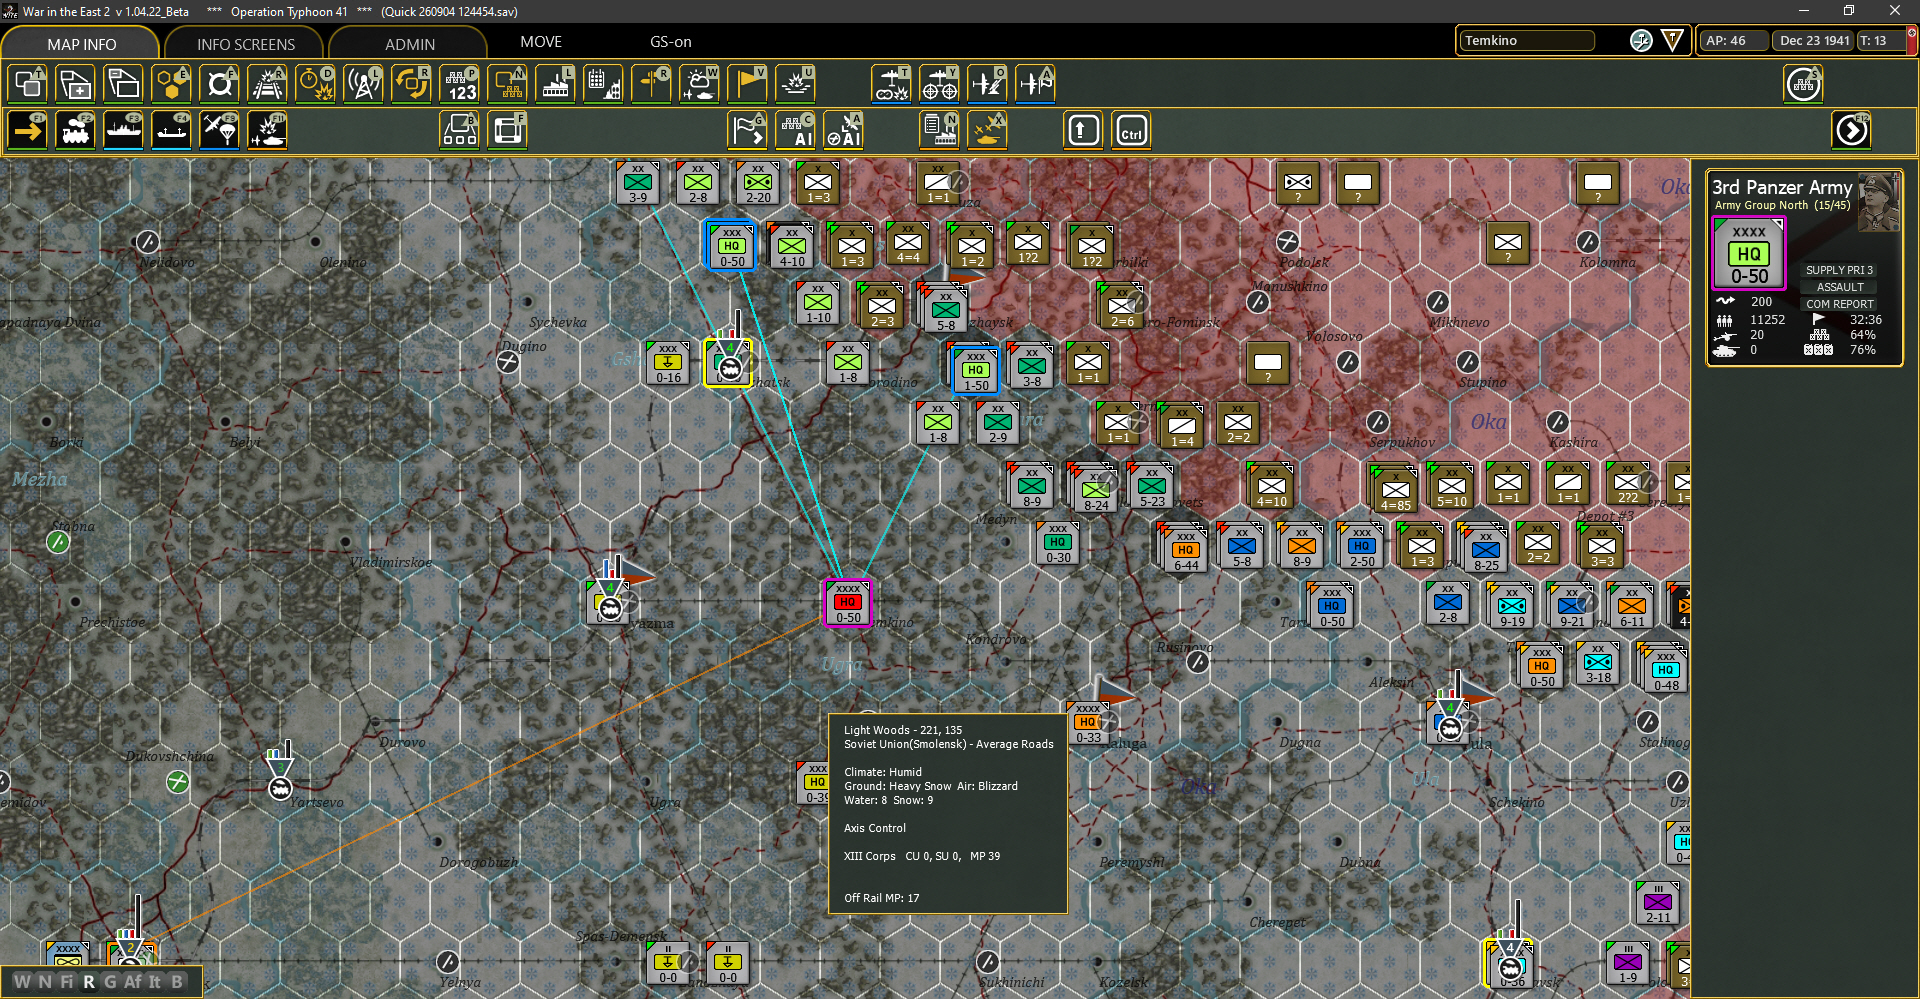
Task: Select Air transport paratrooper mode icon (F9)
Action: (220, 130)
